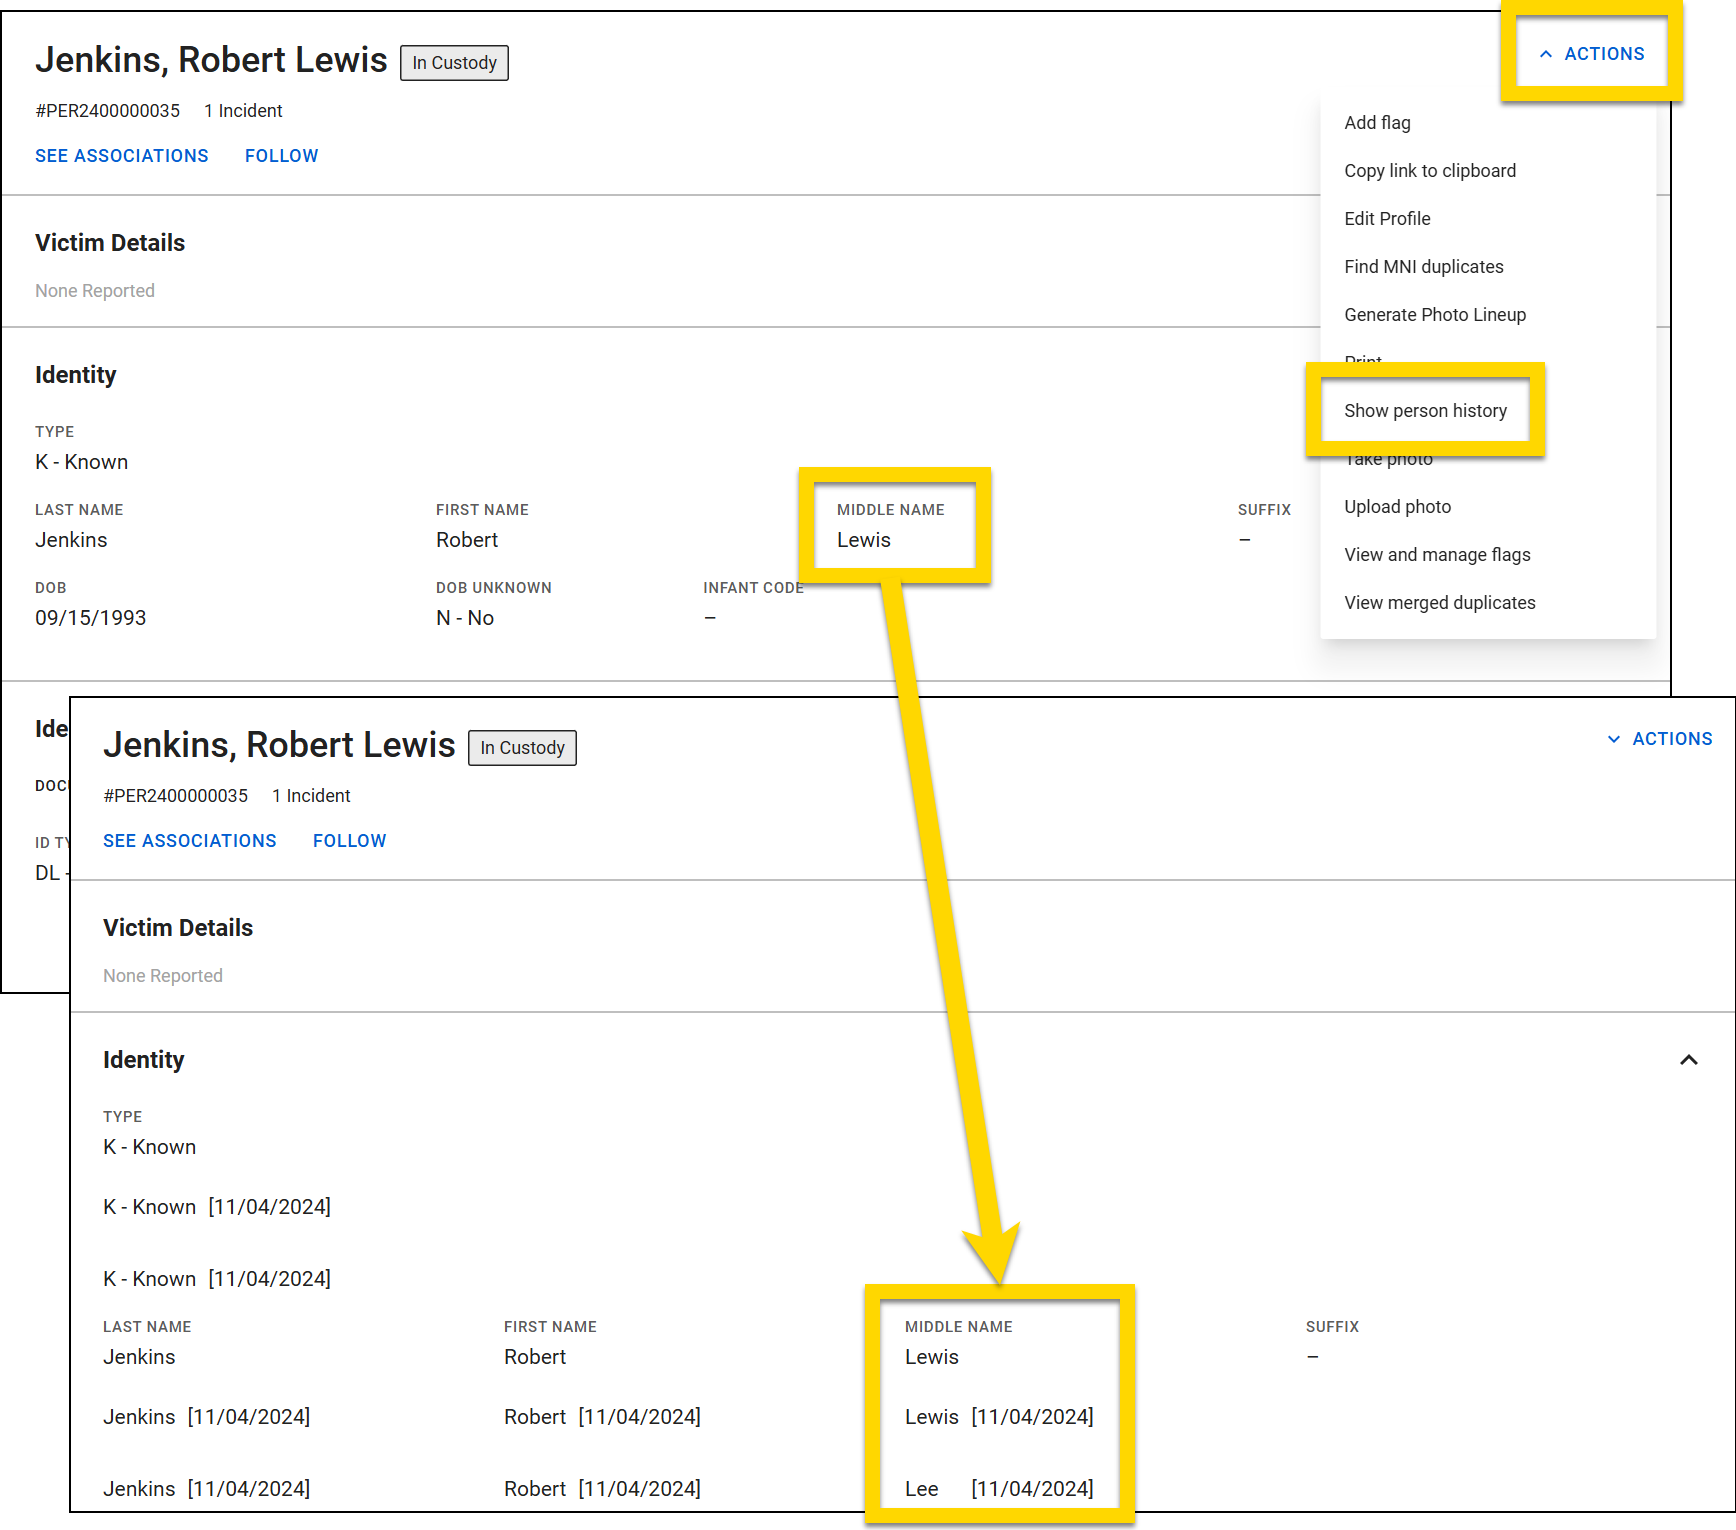Open Generate Photo Lineup
Screen dimensions: 1736x1530
(1435, 314)
